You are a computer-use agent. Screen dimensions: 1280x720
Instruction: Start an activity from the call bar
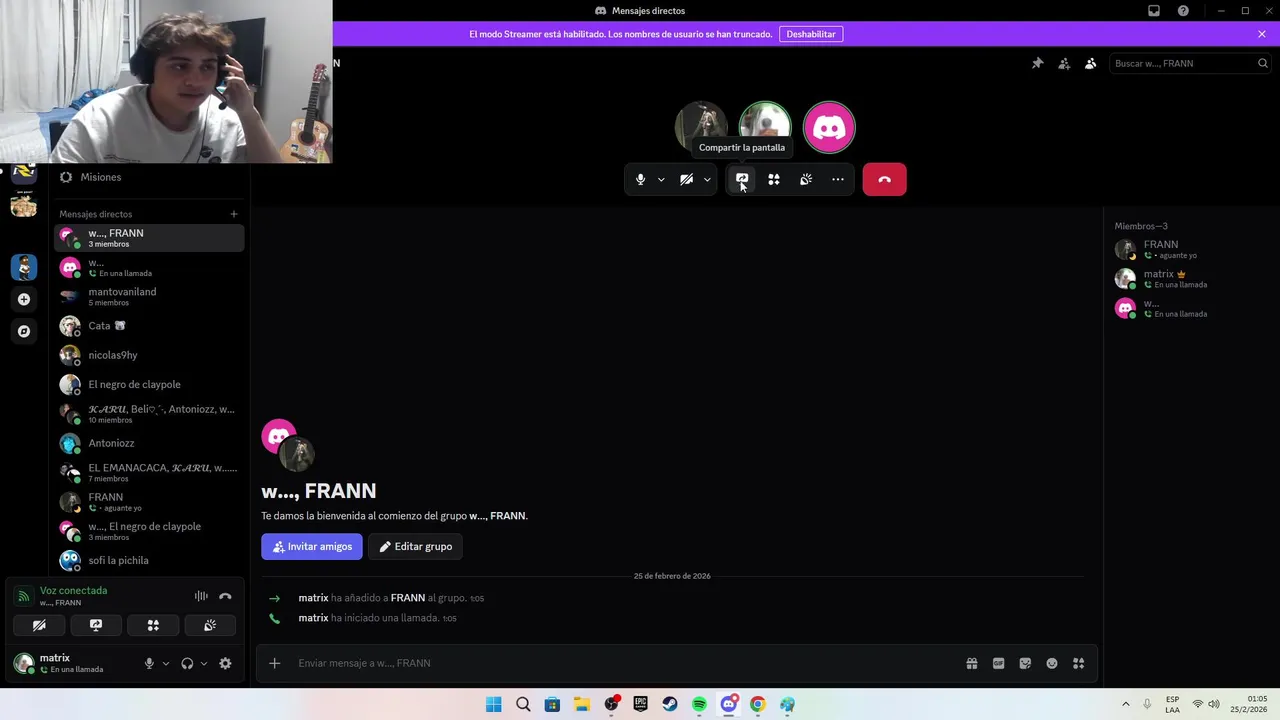[774, 180]
